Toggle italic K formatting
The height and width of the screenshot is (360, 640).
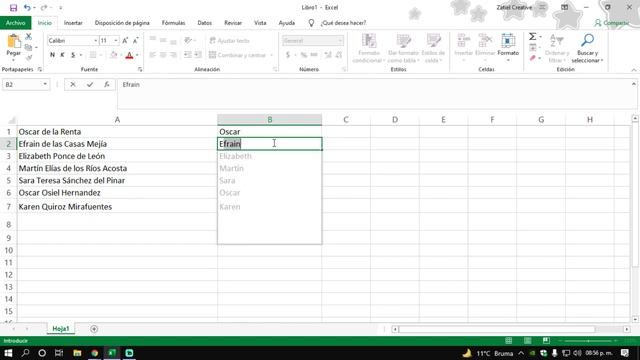62,55
